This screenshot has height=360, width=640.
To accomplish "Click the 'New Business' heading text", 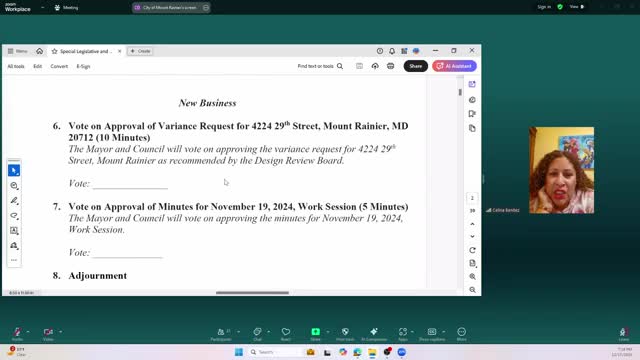I will pos(207,103).
